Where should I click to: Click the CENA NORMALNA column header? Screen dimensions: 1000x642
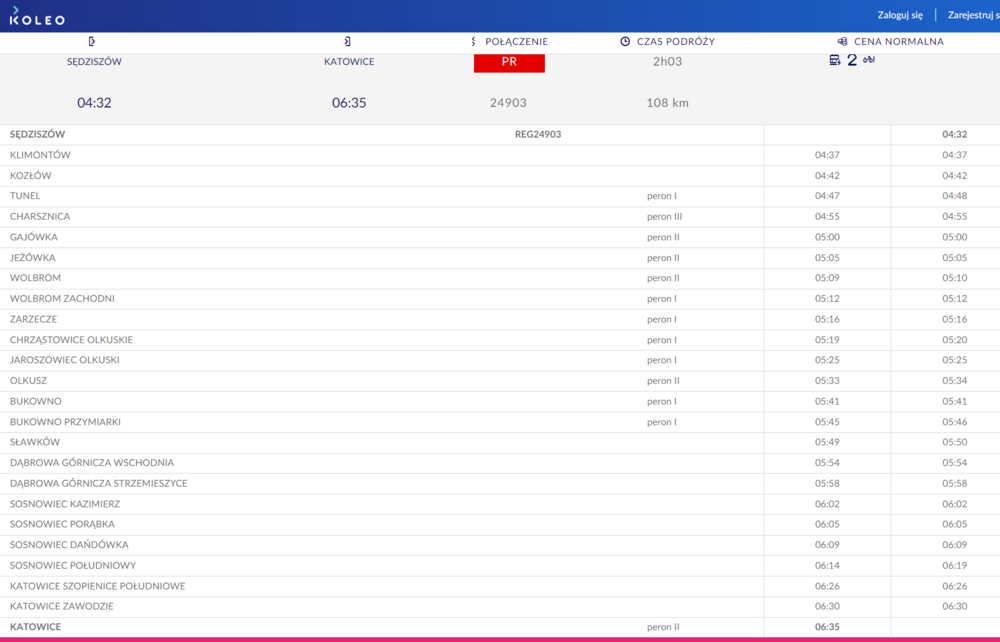click(899, 41)
